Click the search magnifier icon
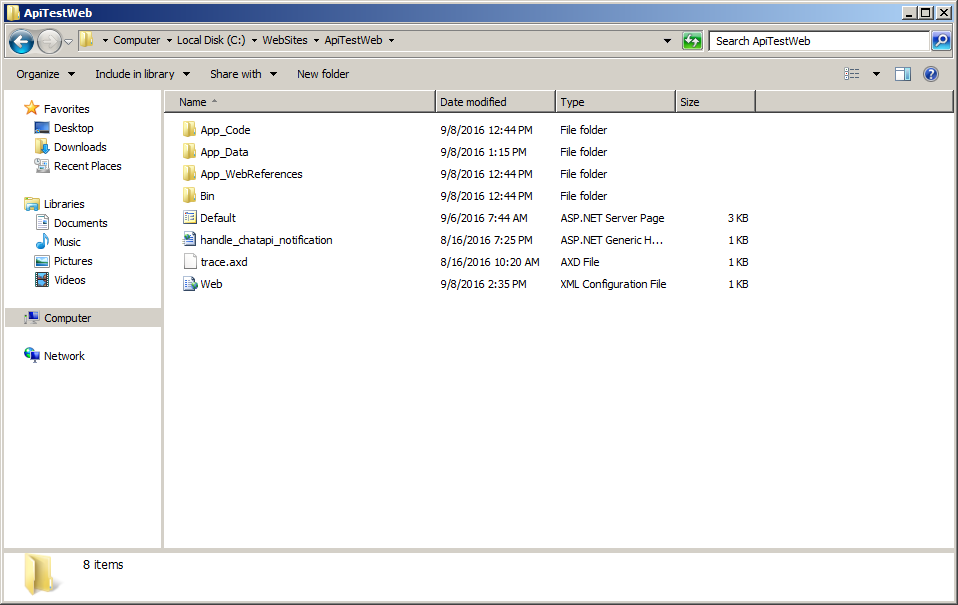This screenshot has width=958, height=605. 942,41
